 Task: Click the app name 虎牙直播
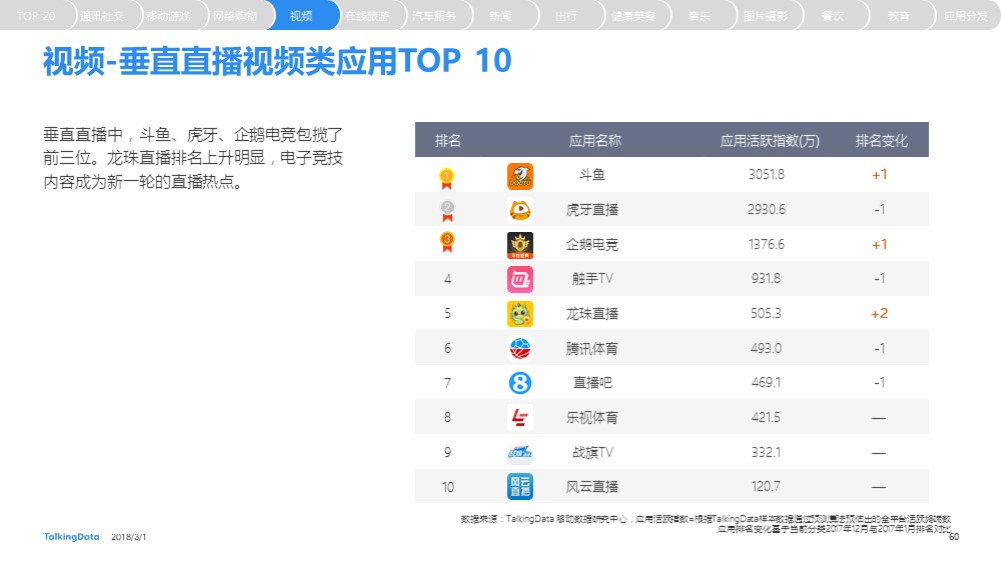coord(592,209)
